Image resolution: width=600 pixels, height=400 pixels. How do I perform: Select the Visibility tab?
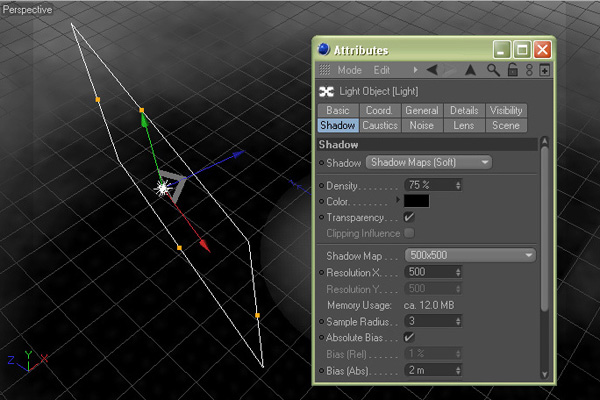[506, 111]
